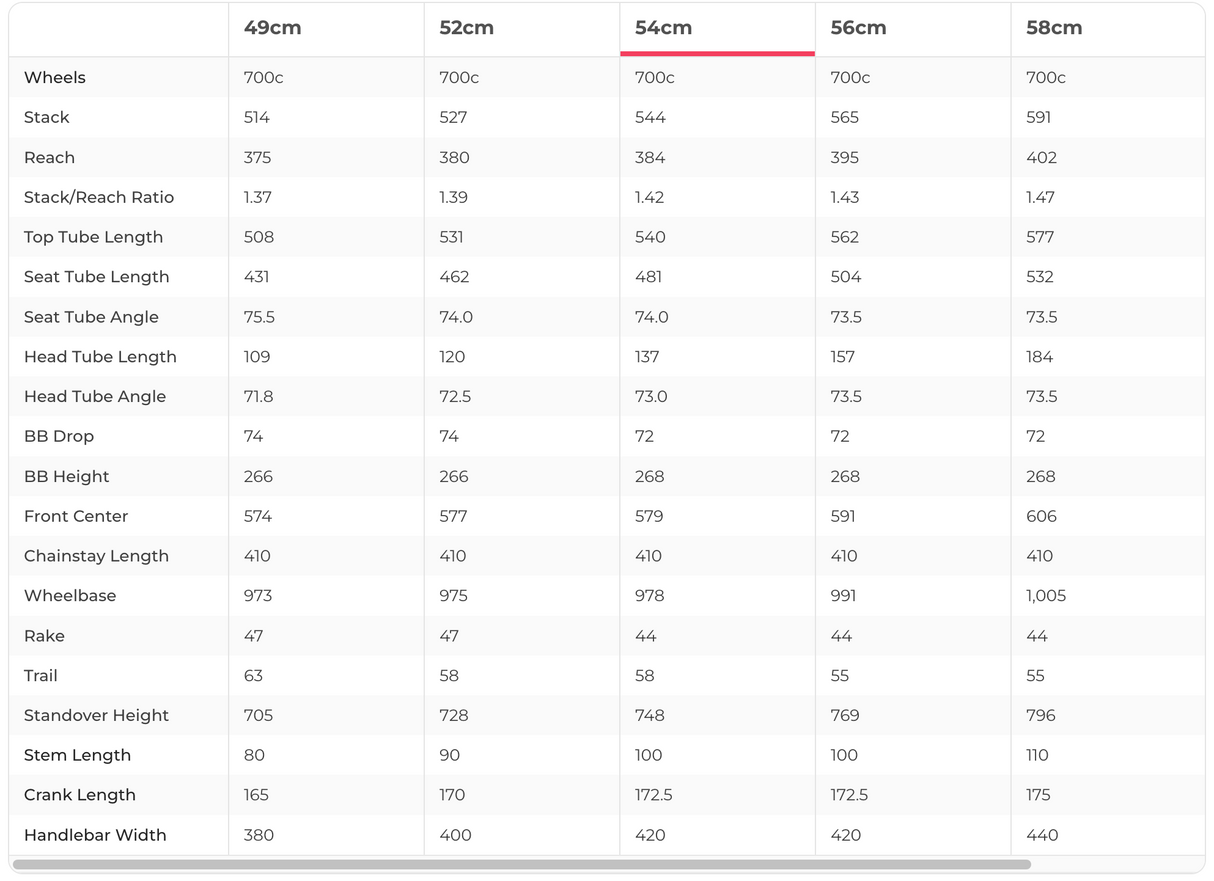Viewport: 1214px width, 881px height.
Task: Select the 49cm size column header
Action: point(272,28)
